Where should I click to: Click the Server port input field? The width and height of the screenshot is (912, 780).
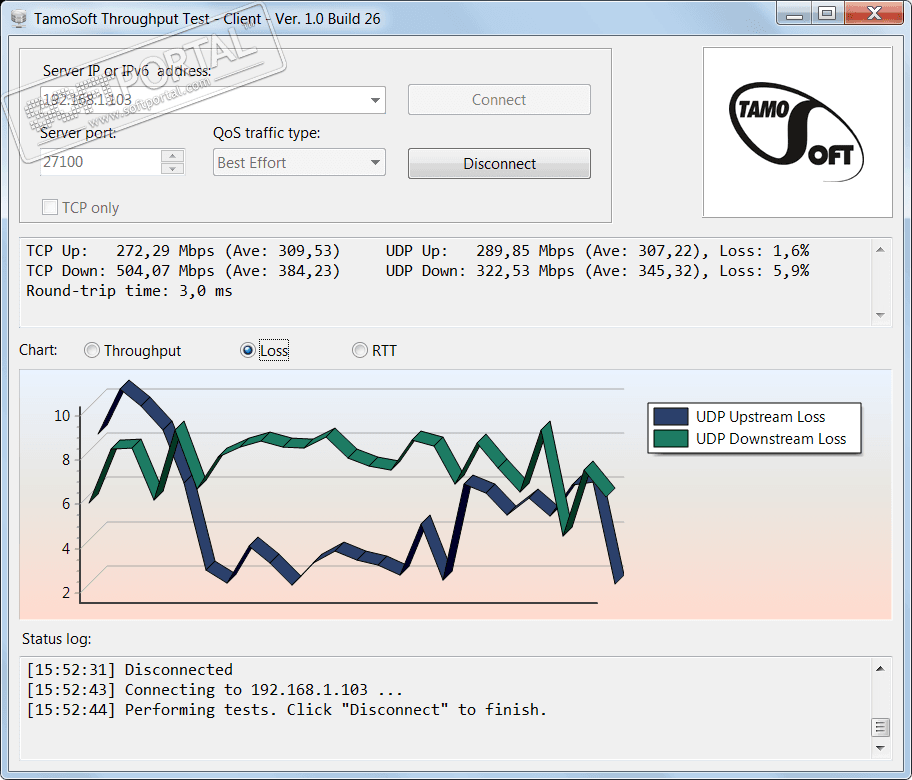(100, 162)
